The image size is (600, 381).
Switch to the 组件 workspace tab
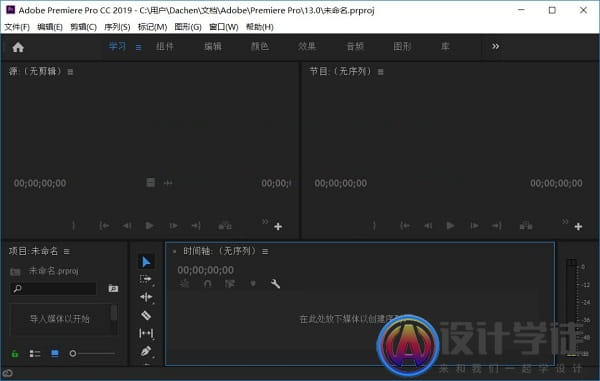165,47
